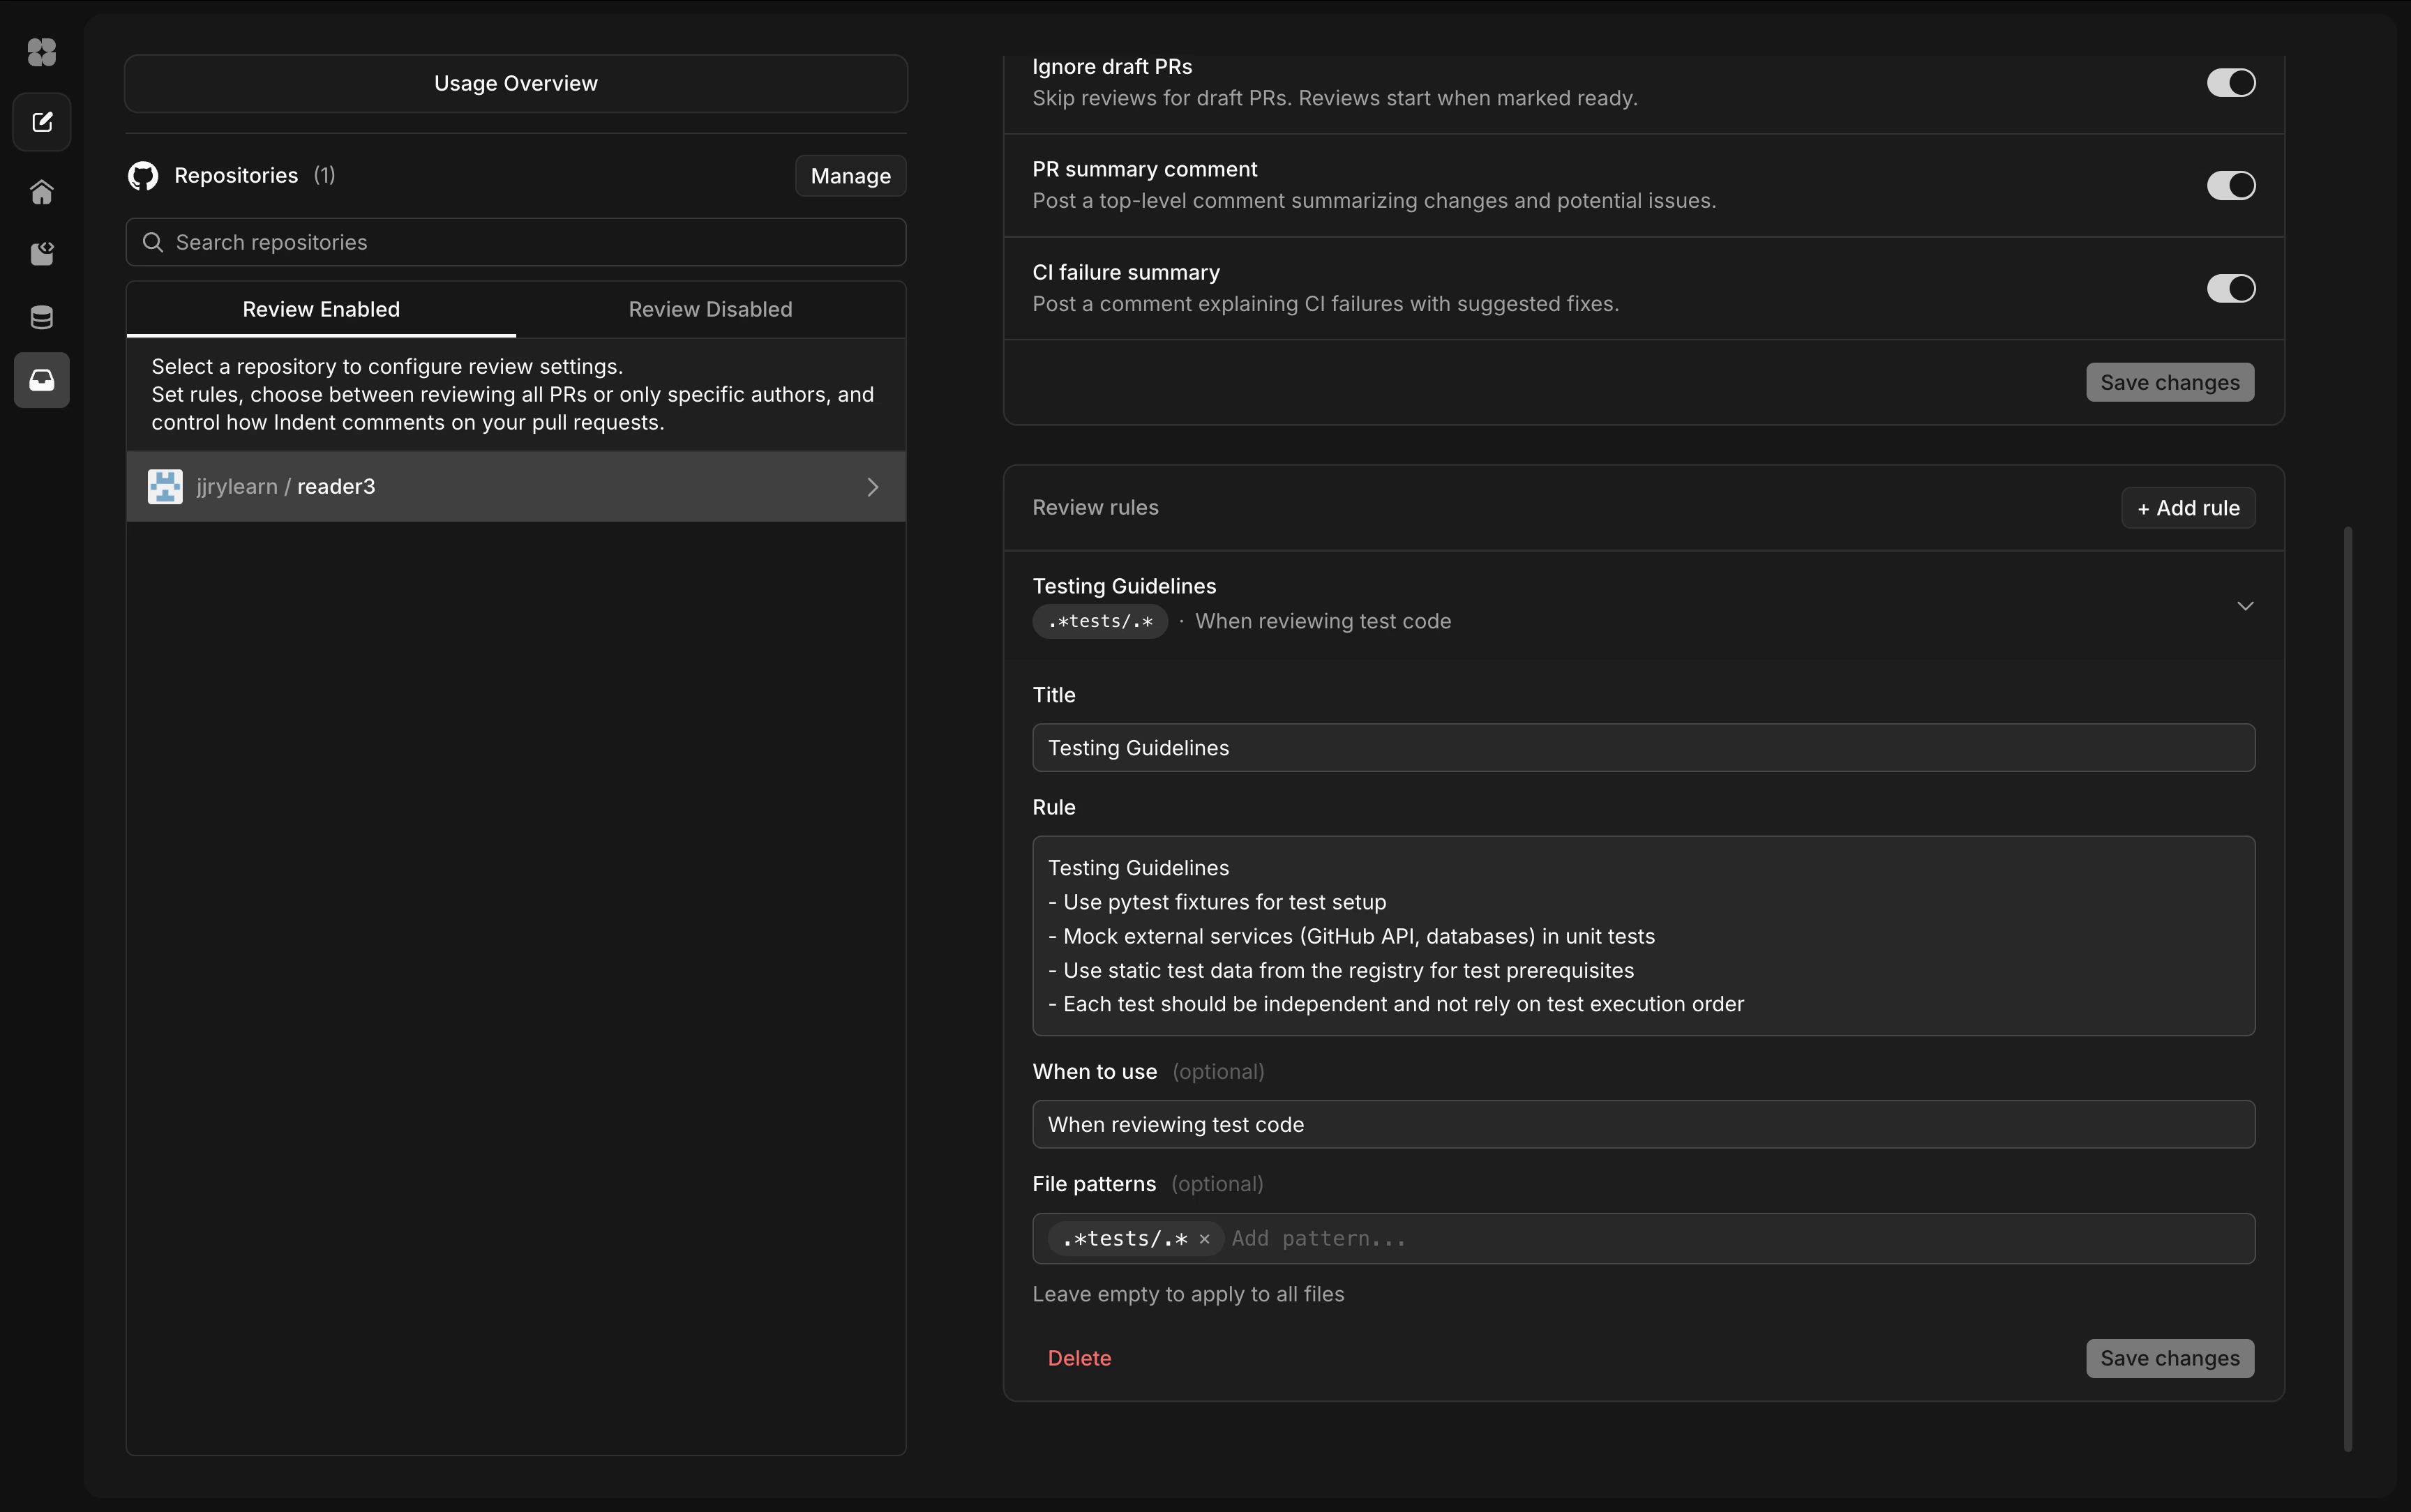The width and height of the screenshot is (2411, 1512).
Task: Switch to the Review Disabled tab
Action: 709,309
